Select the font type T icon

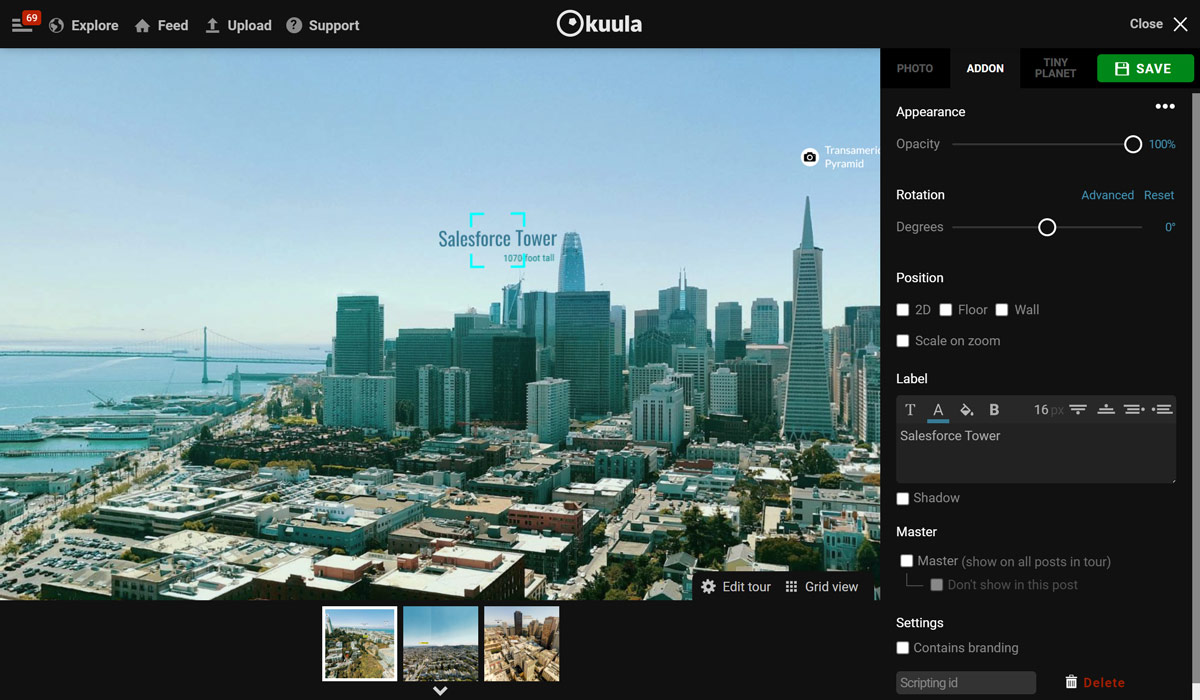click(910, 410)
